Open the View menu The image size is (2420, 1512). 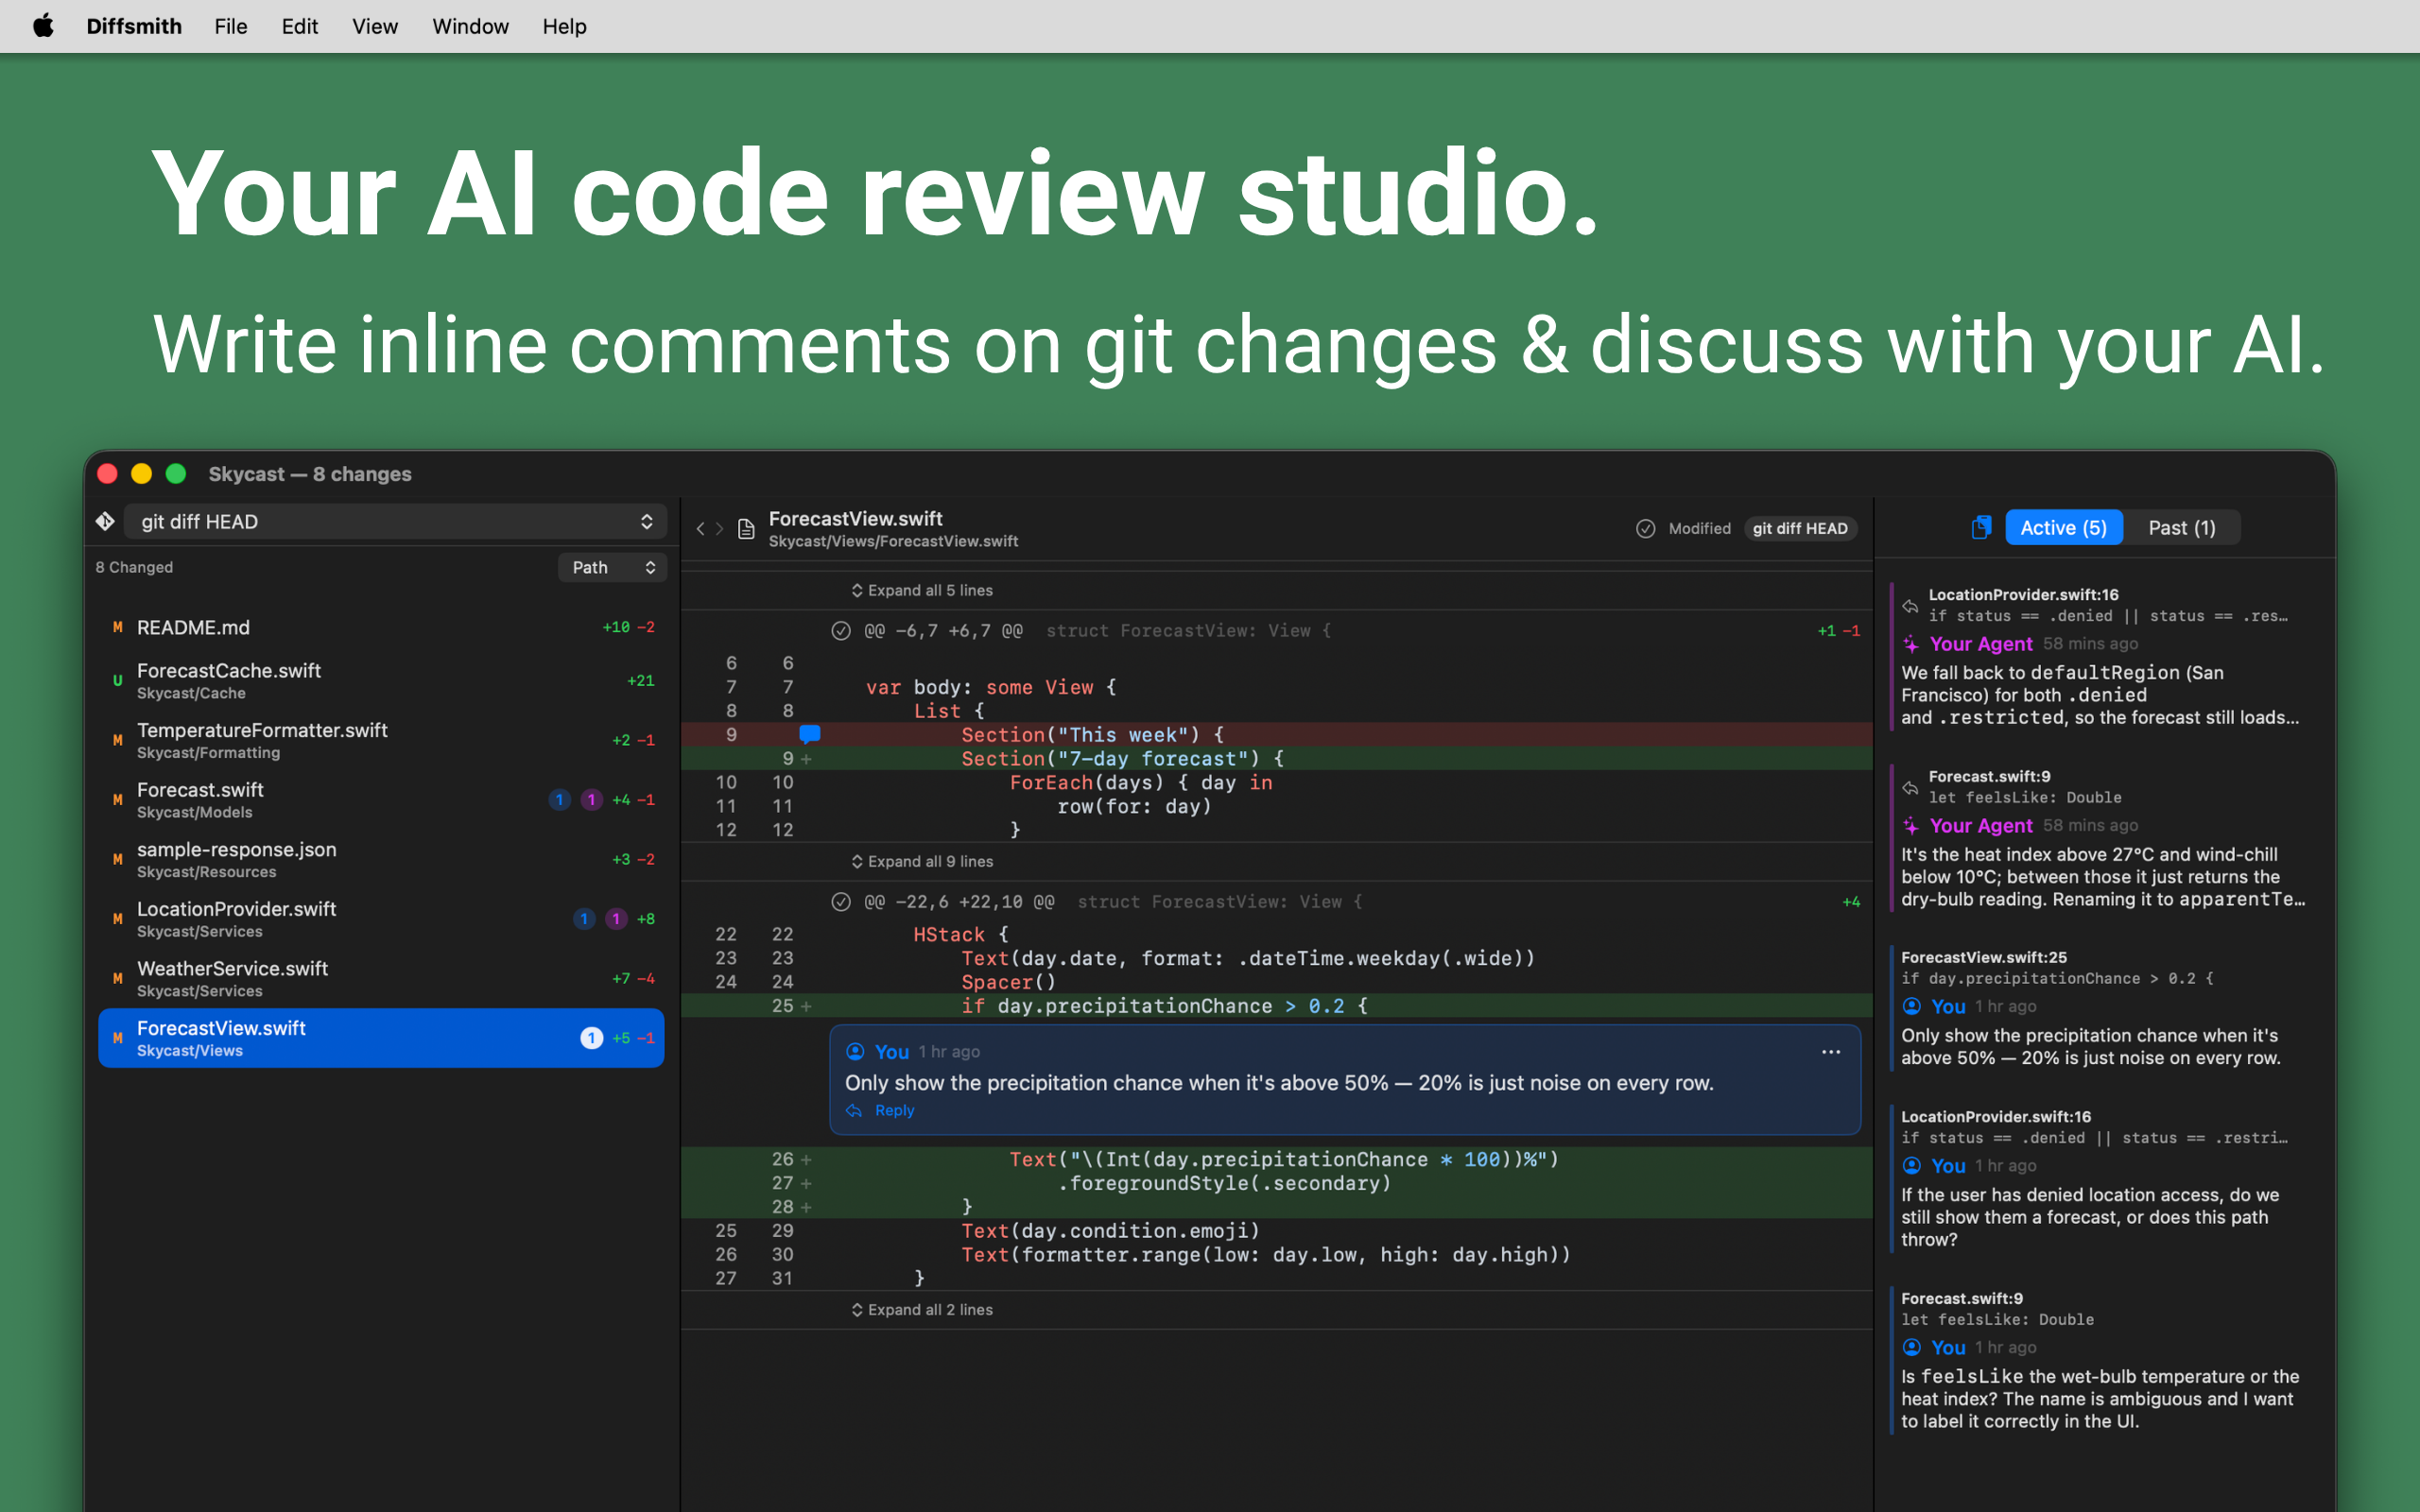tap(374, 26)
